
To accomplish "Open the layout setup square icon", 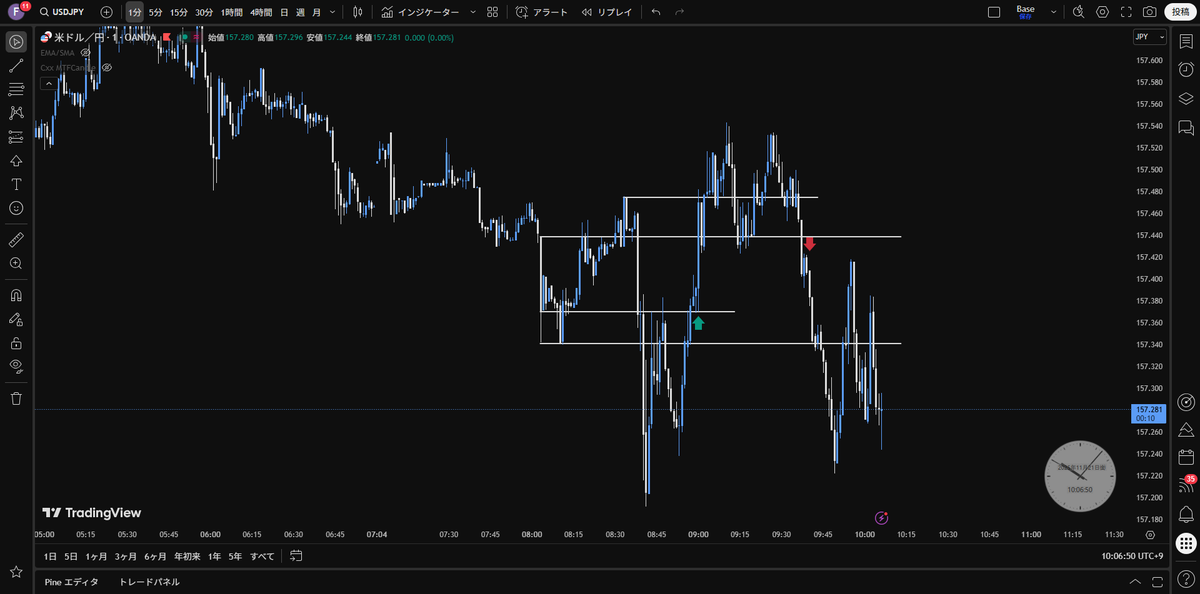I will (994, 12).
